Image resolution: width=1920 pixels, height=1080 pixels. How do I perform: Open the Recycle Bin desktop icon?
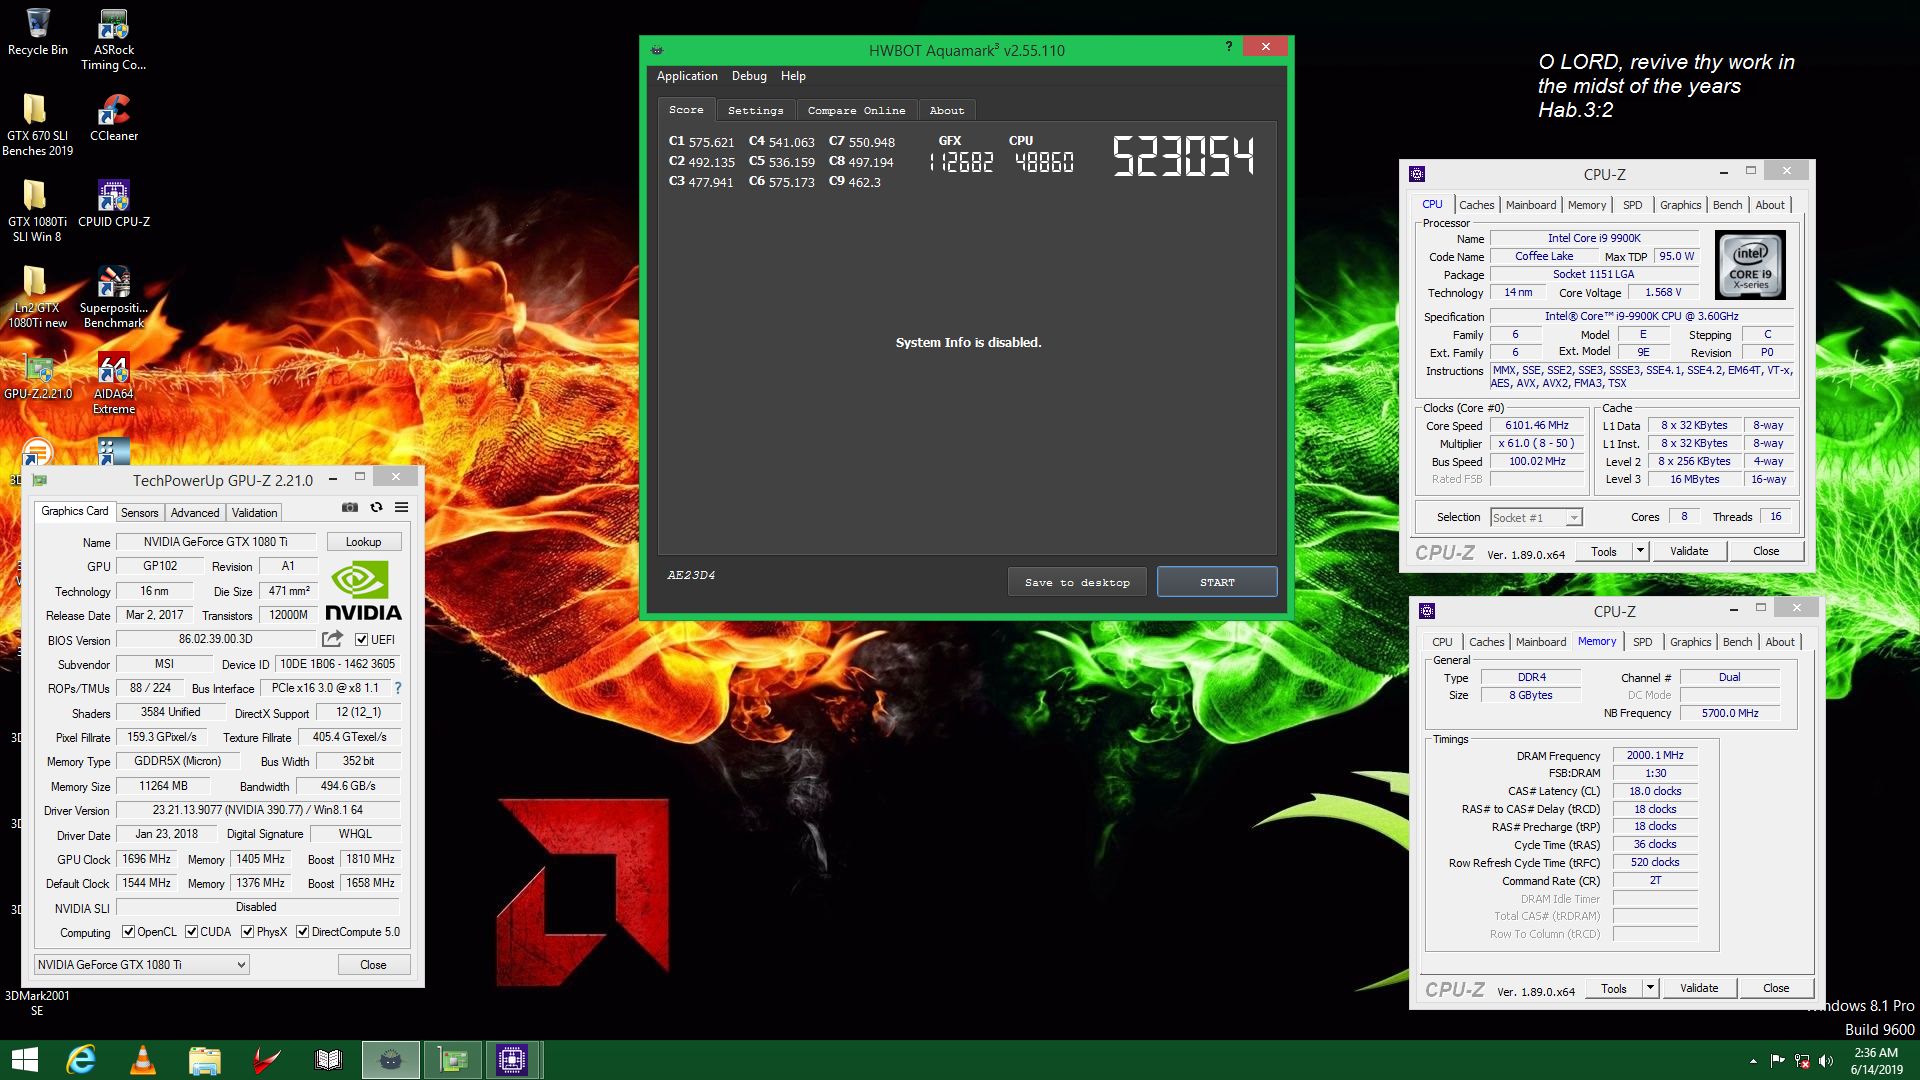coord(38,32)
